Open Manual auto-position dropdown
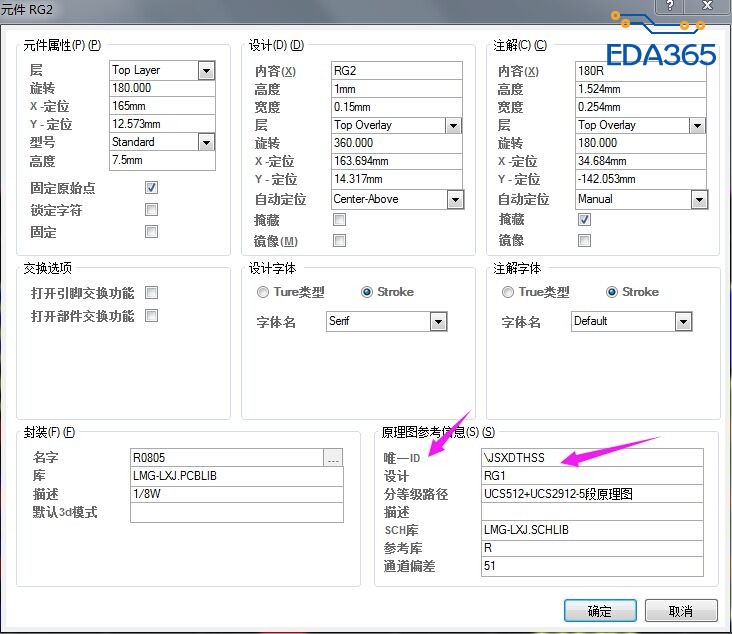Viewport: 732px width, 634px height. 699,200
